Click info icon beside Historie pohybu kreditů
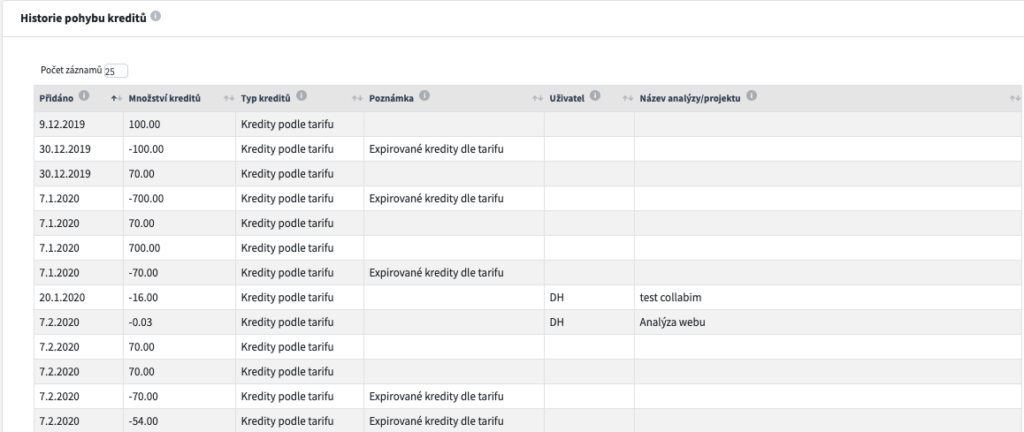The width and height of the screenshot is (1024, 432). [x=155, y=17]
